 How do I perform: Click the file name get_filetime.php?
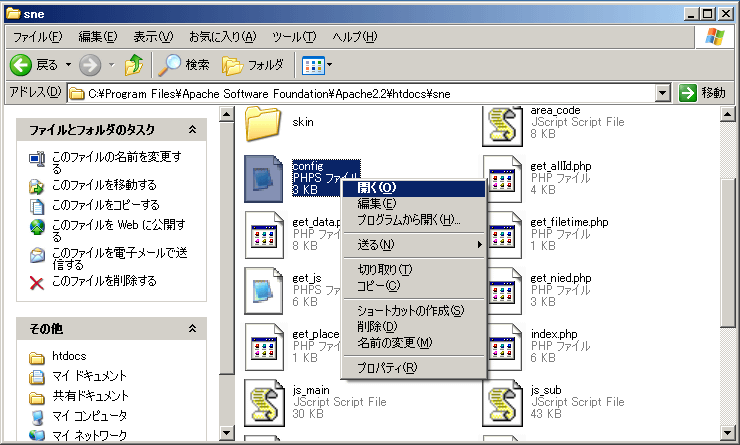pos(569,222)
